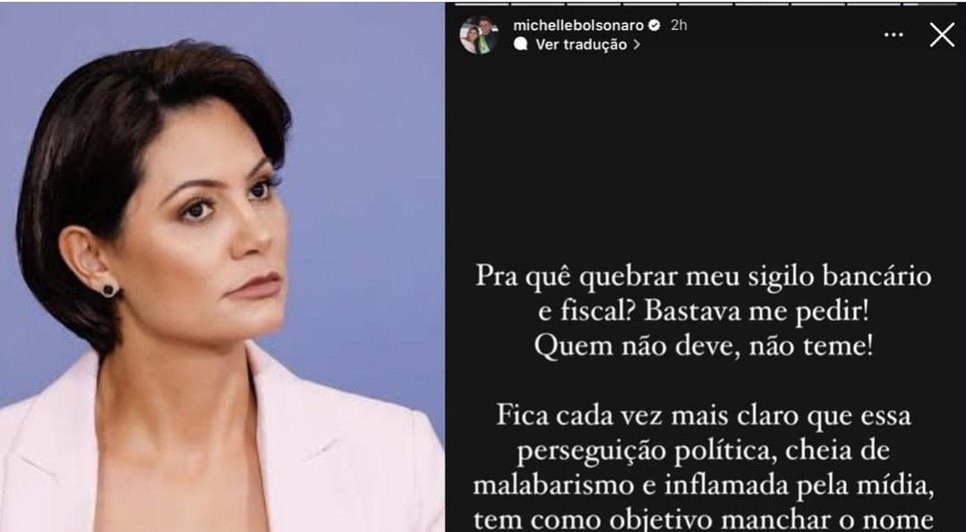Open the michellebolsonaro username link
This screenshot has width=966, height=532.
tap(578, 25)
